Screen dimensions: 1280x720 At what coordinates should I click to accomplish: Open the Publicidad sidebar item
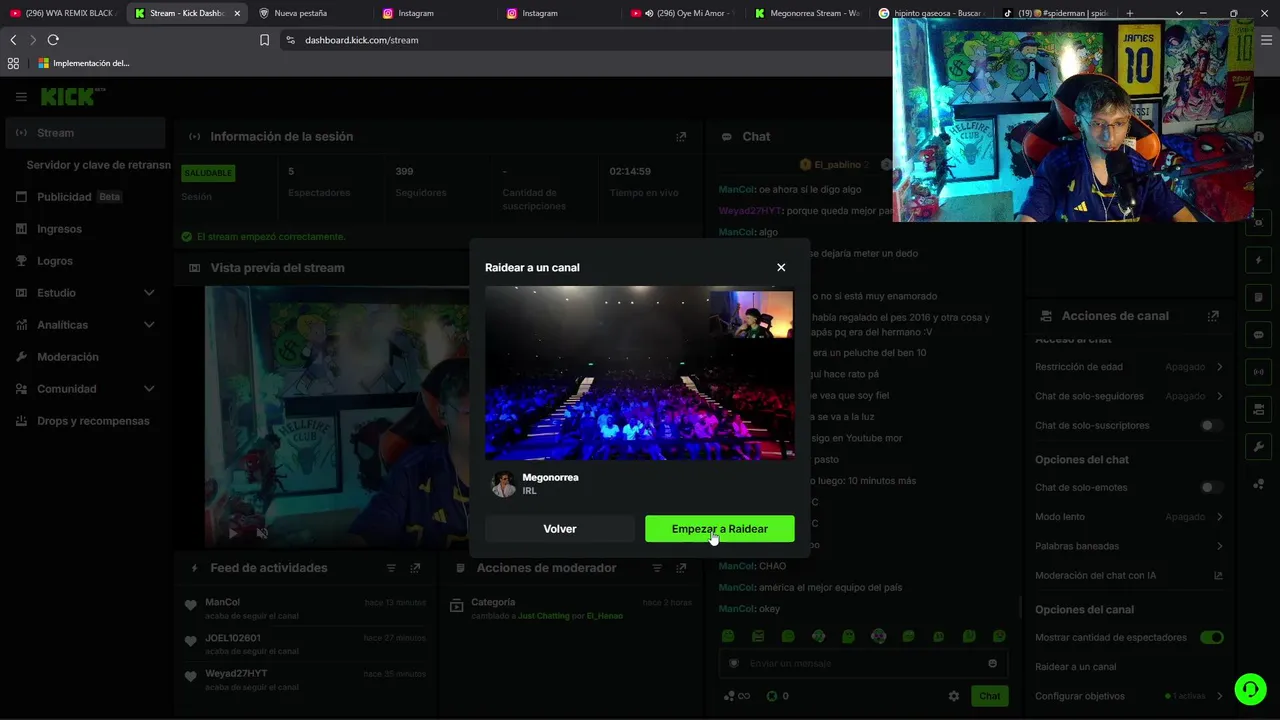[x=85, y=197]
